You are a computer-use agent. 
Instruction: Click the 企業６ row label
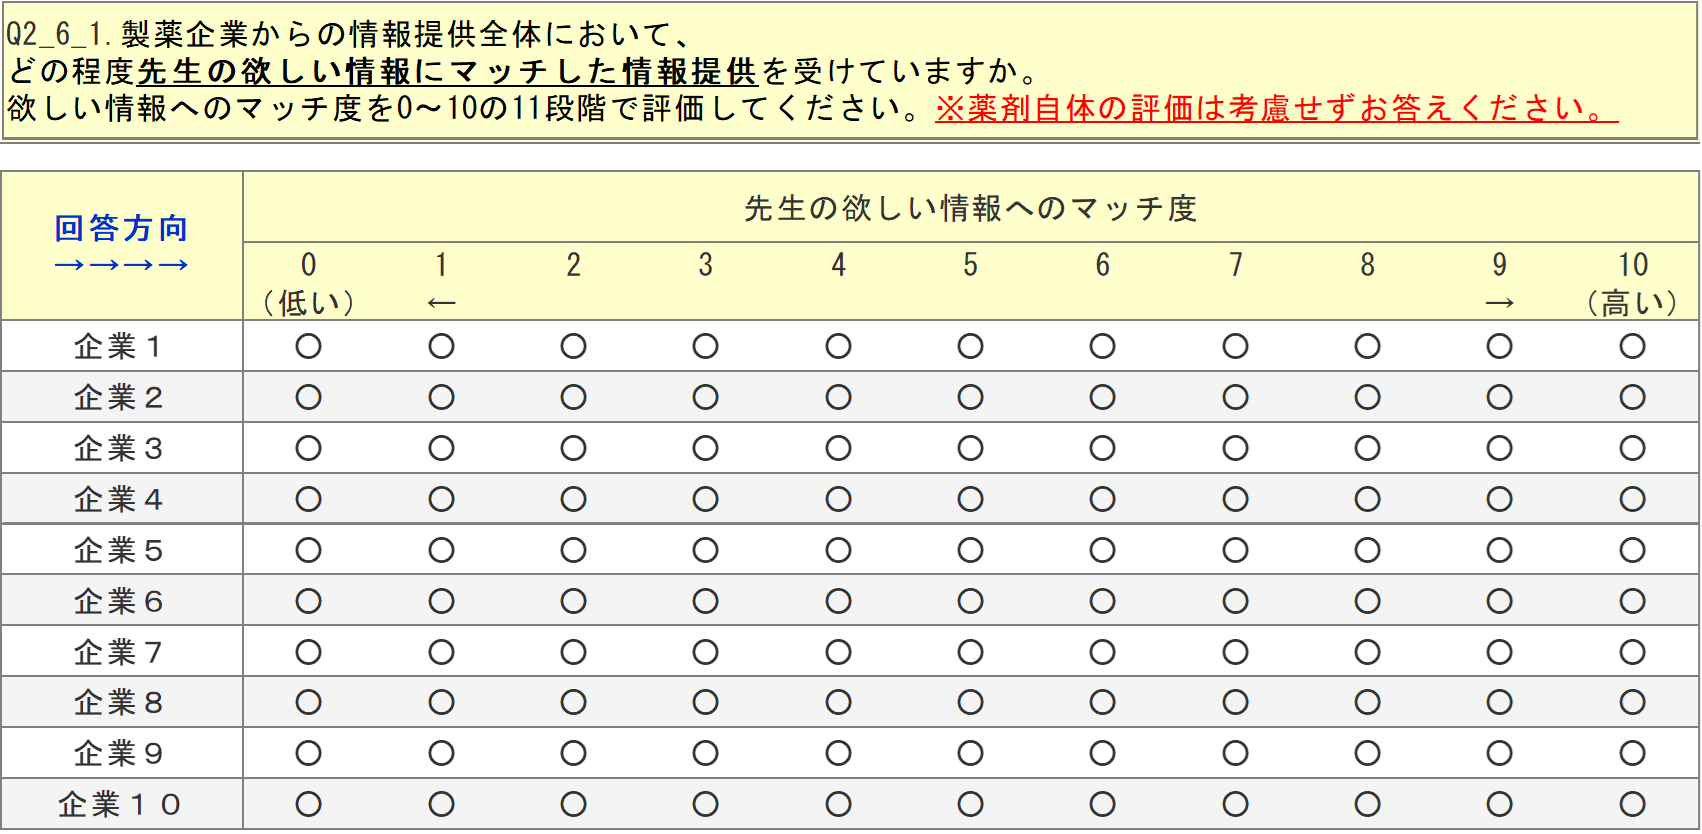coord(119,601)
